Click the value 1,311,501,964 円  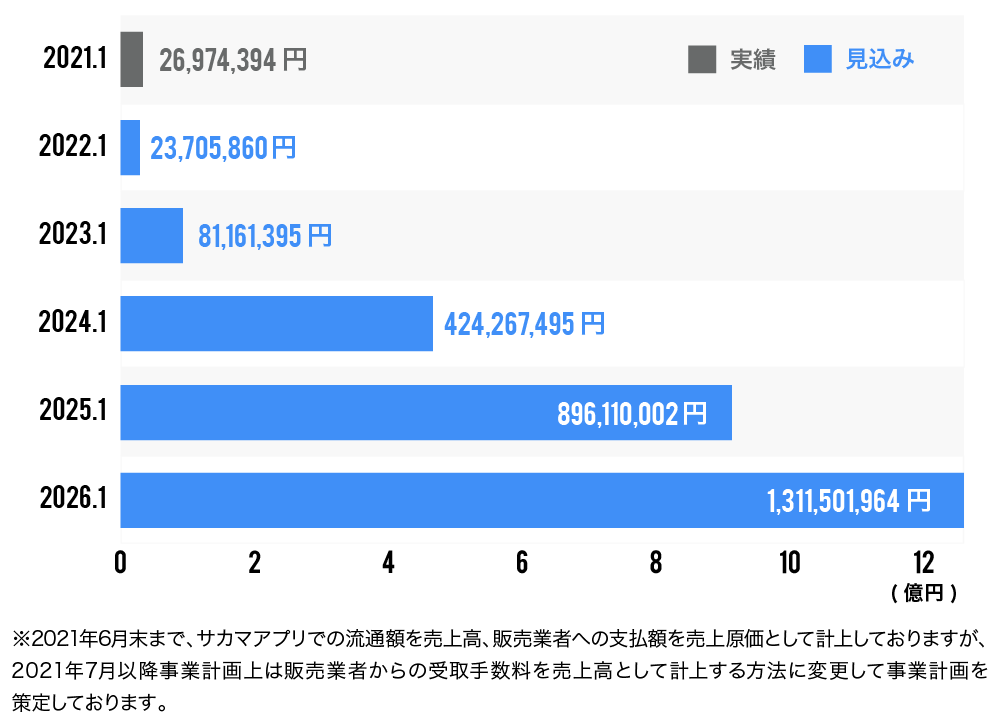point(849,502)
